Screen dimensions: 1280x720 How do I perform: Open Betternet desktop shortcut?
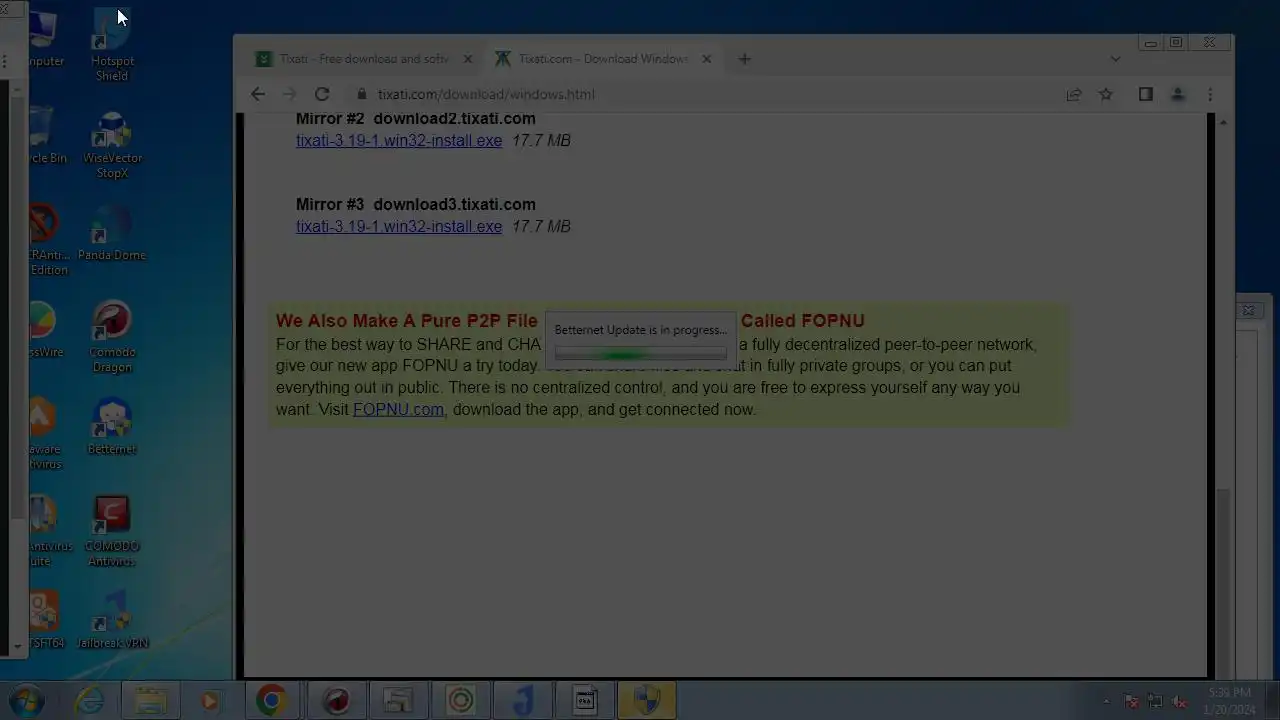coord(112,427)
